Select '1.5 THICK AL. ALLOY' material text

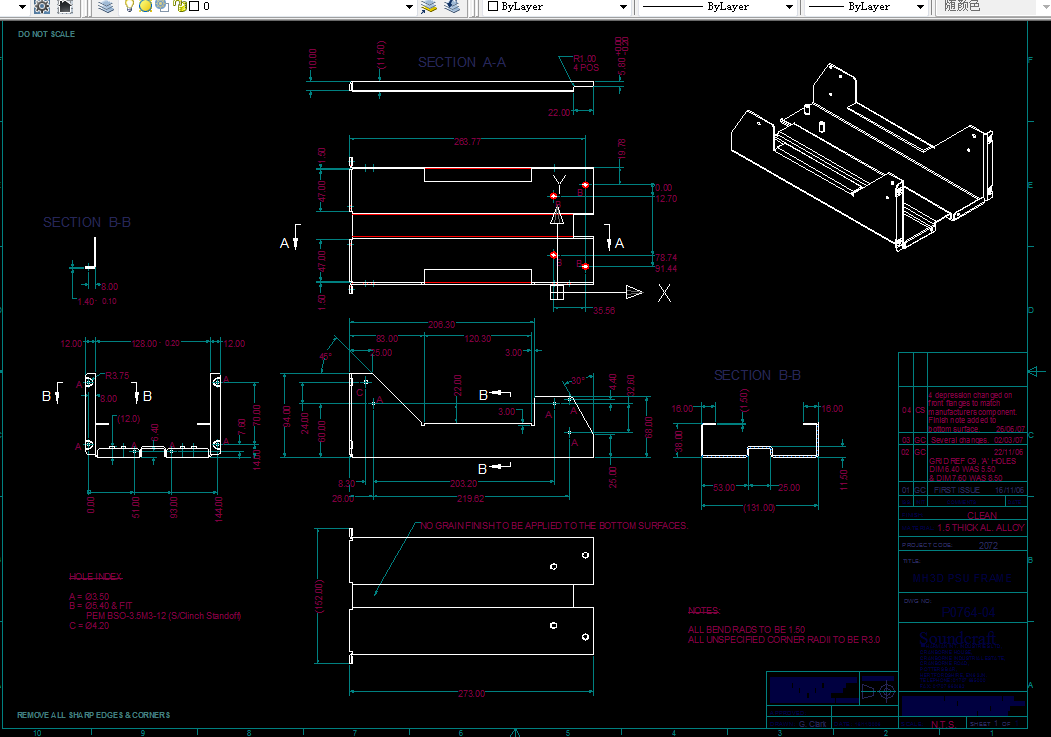click(981, 528)
